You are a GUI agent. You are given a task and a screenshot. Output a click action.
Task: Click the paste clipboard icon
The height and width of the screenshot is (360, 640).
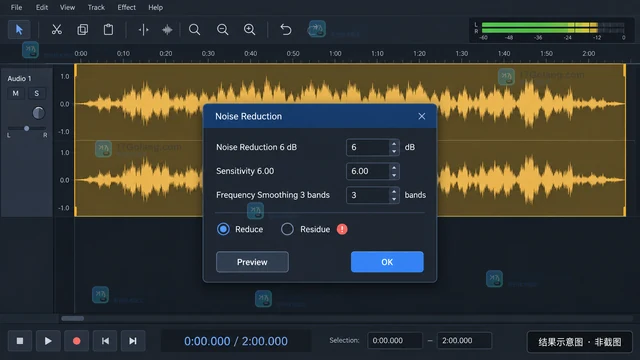pyautogui.click(x=108, y=29)
